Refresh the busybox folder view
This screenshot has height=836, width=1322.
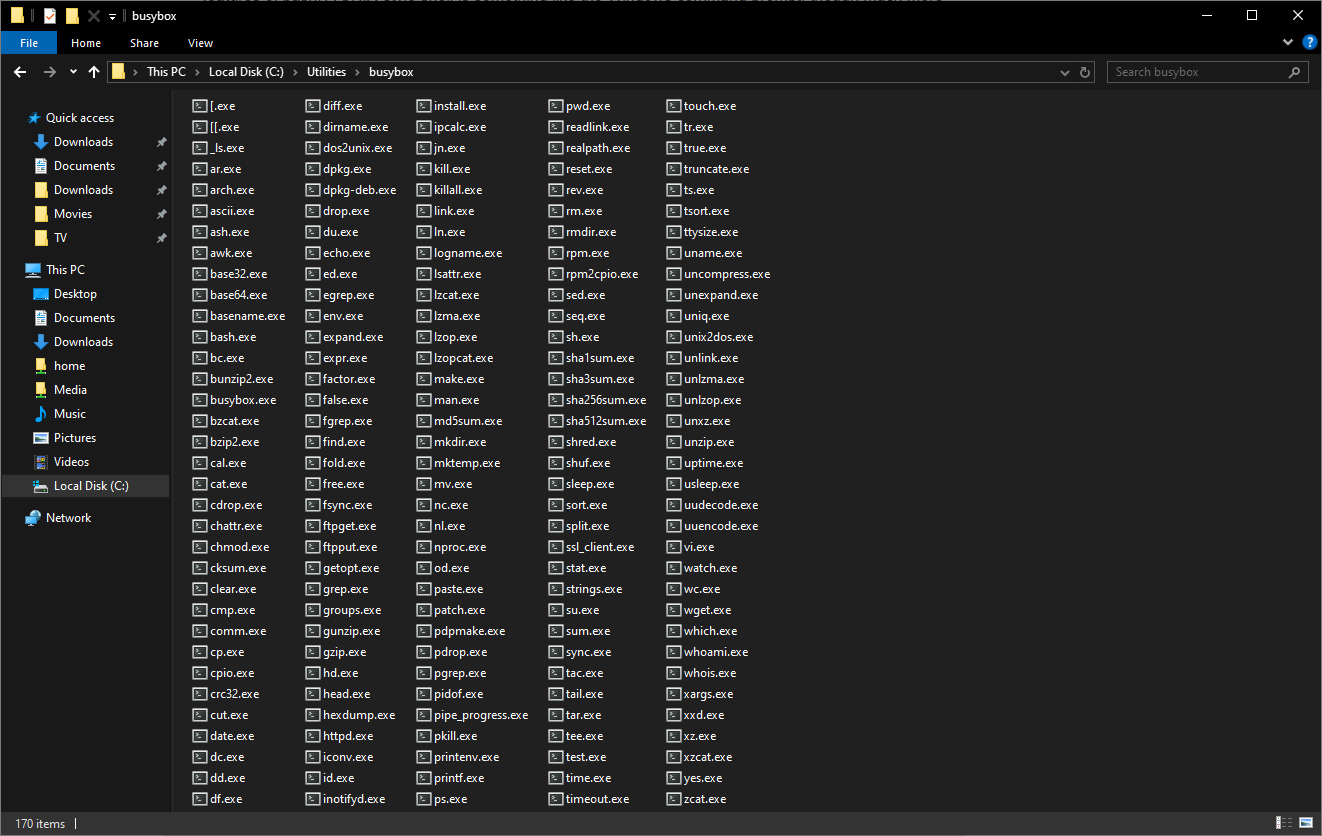pyautogui.click(x=1086, y=72)
